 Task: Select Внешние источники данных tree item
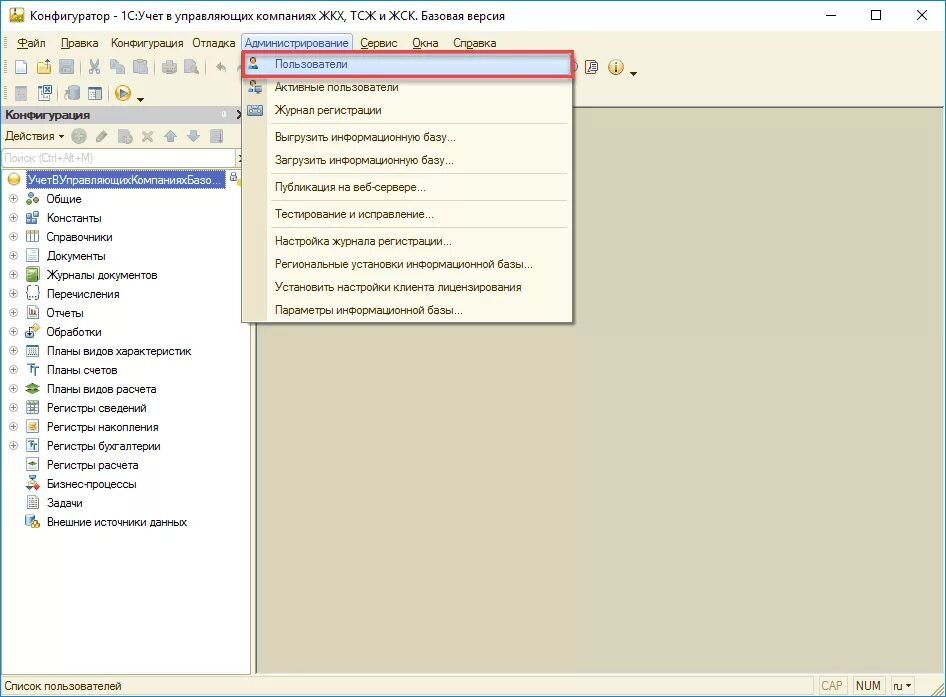[x=117, y=522]
